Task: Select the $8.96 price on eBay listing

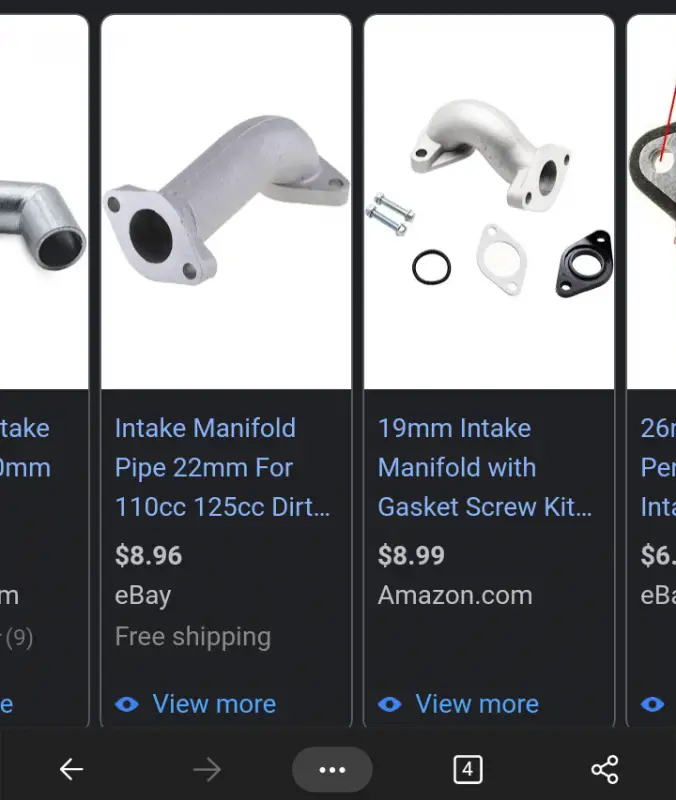Action: tap(148, 556)
